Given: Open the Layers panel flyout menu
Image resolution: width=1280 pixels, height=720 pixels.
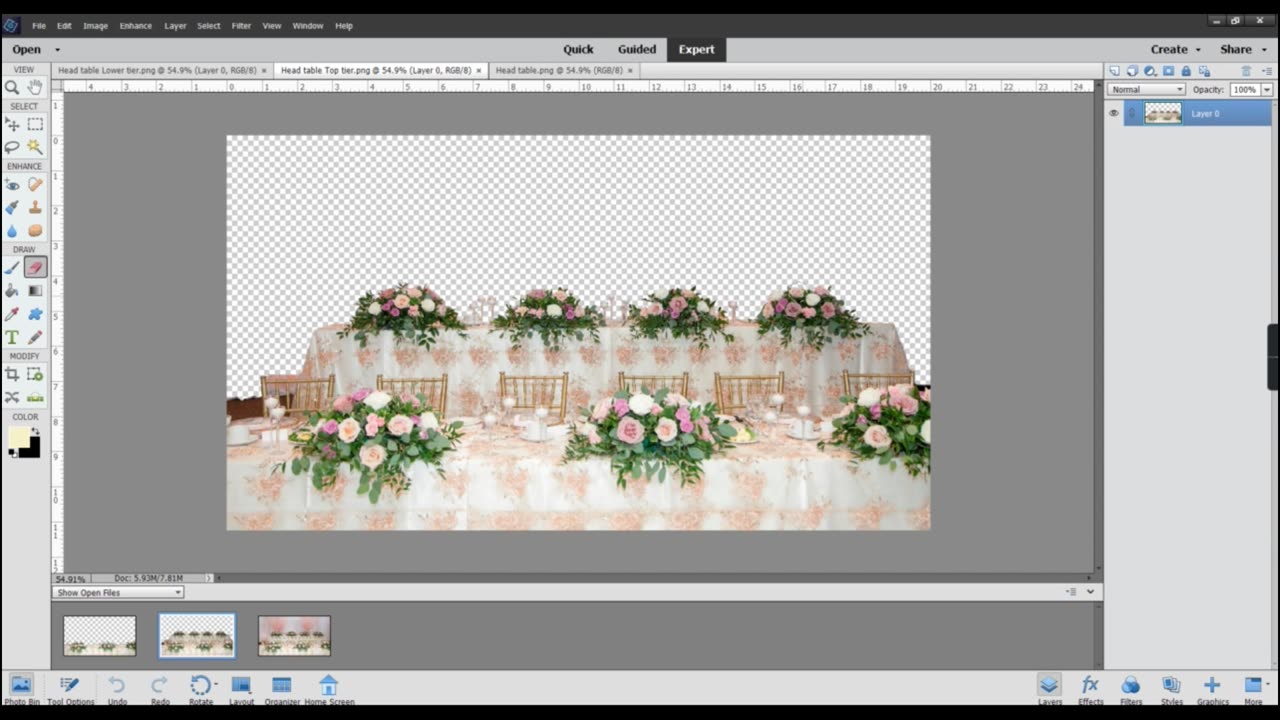Looking at the screenshot, I should 1265,71.
